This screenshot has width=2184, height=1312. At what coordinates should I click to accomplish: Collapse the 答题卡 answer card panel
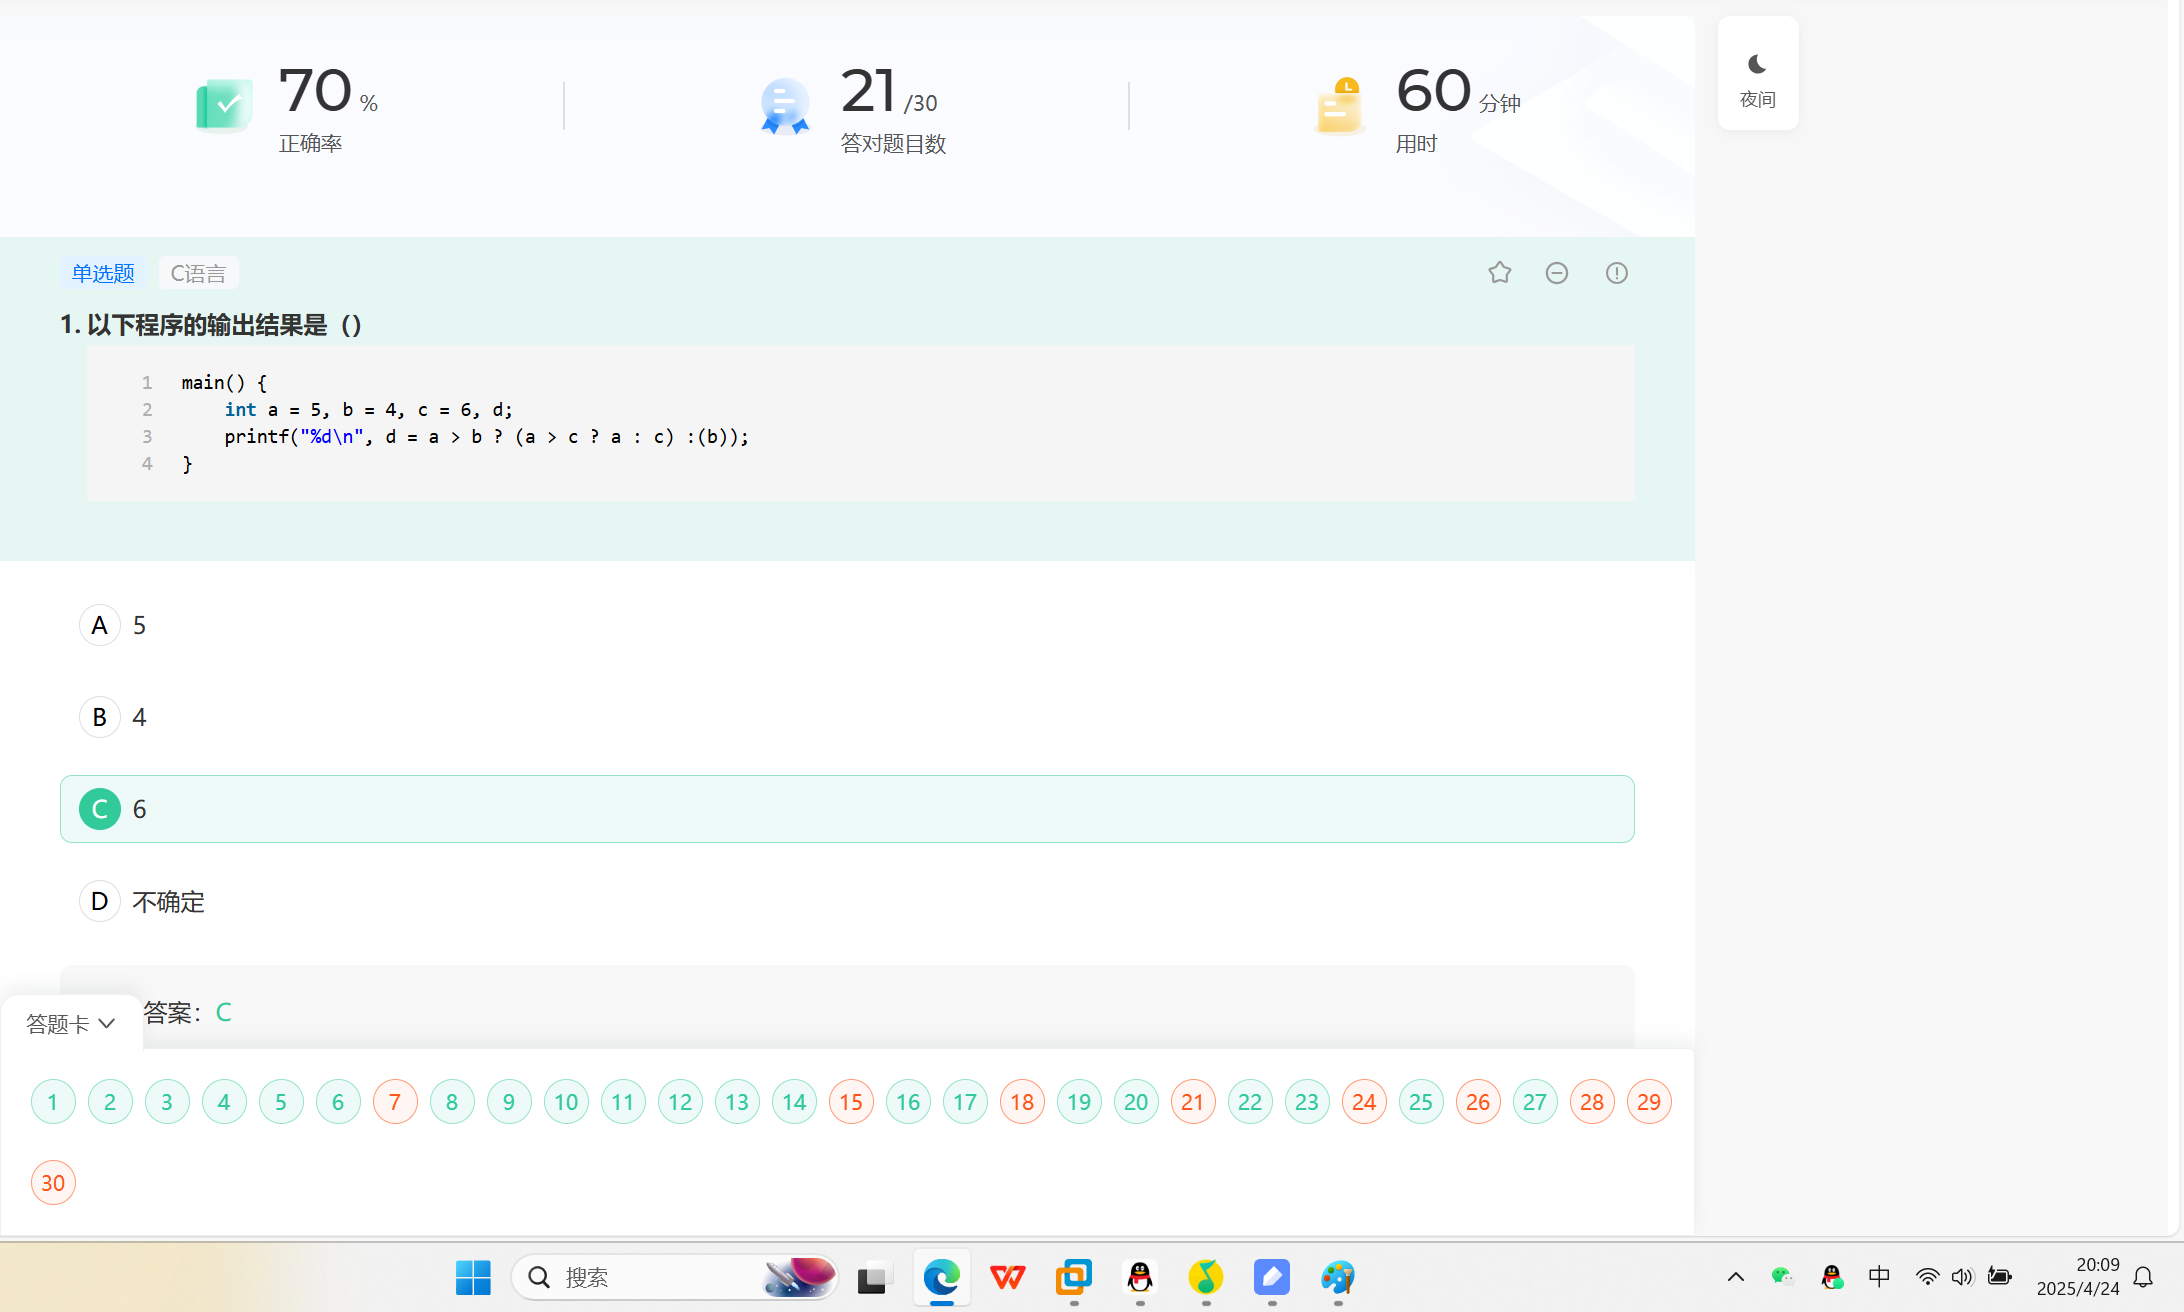(71, 1024)
